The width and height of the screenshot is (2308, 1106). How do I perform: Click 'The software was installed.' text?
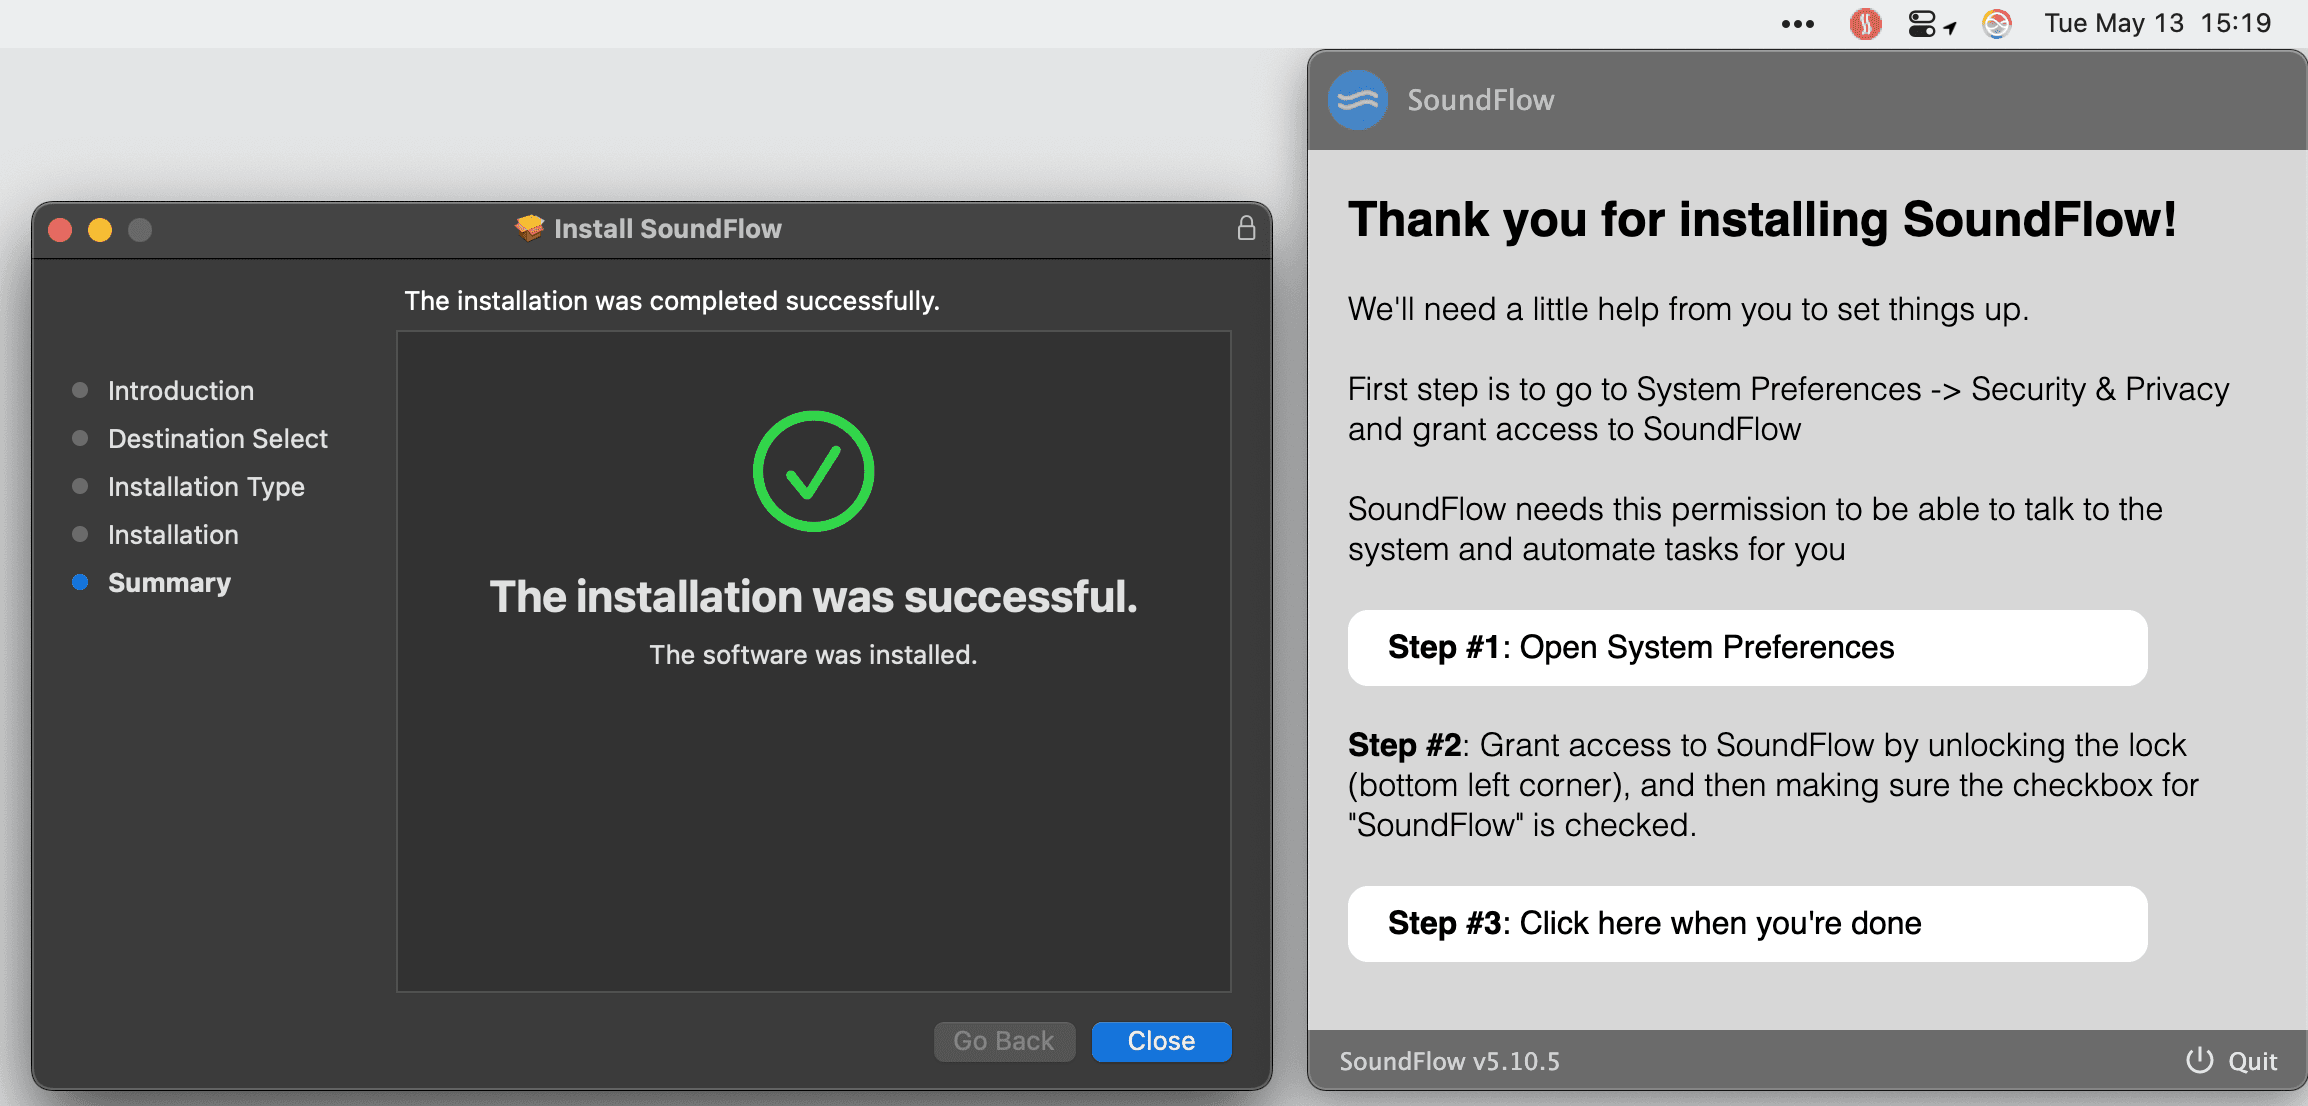click(x=813, y=654)
